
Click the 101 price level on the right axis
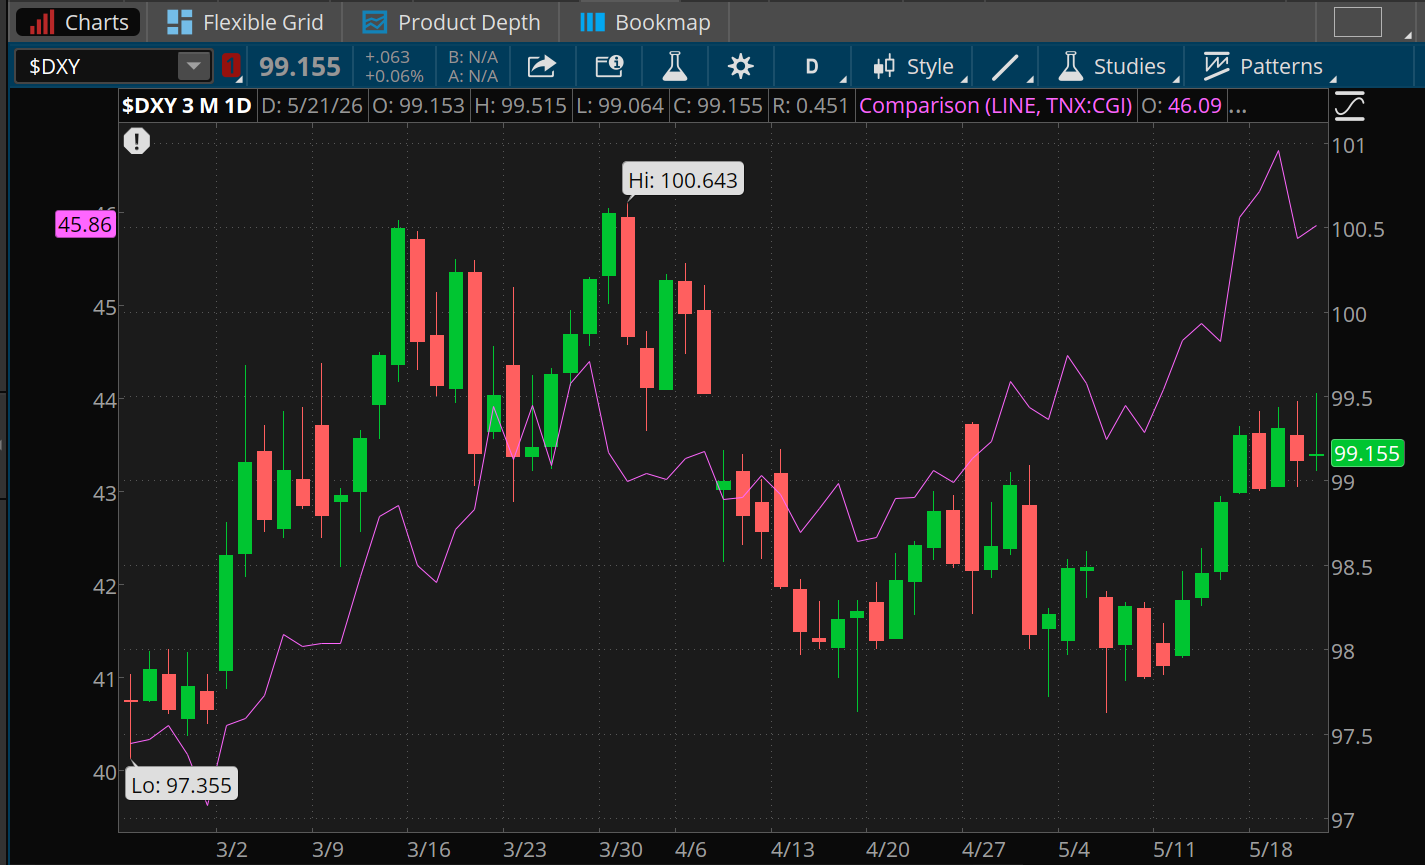tap(1349, 145)
